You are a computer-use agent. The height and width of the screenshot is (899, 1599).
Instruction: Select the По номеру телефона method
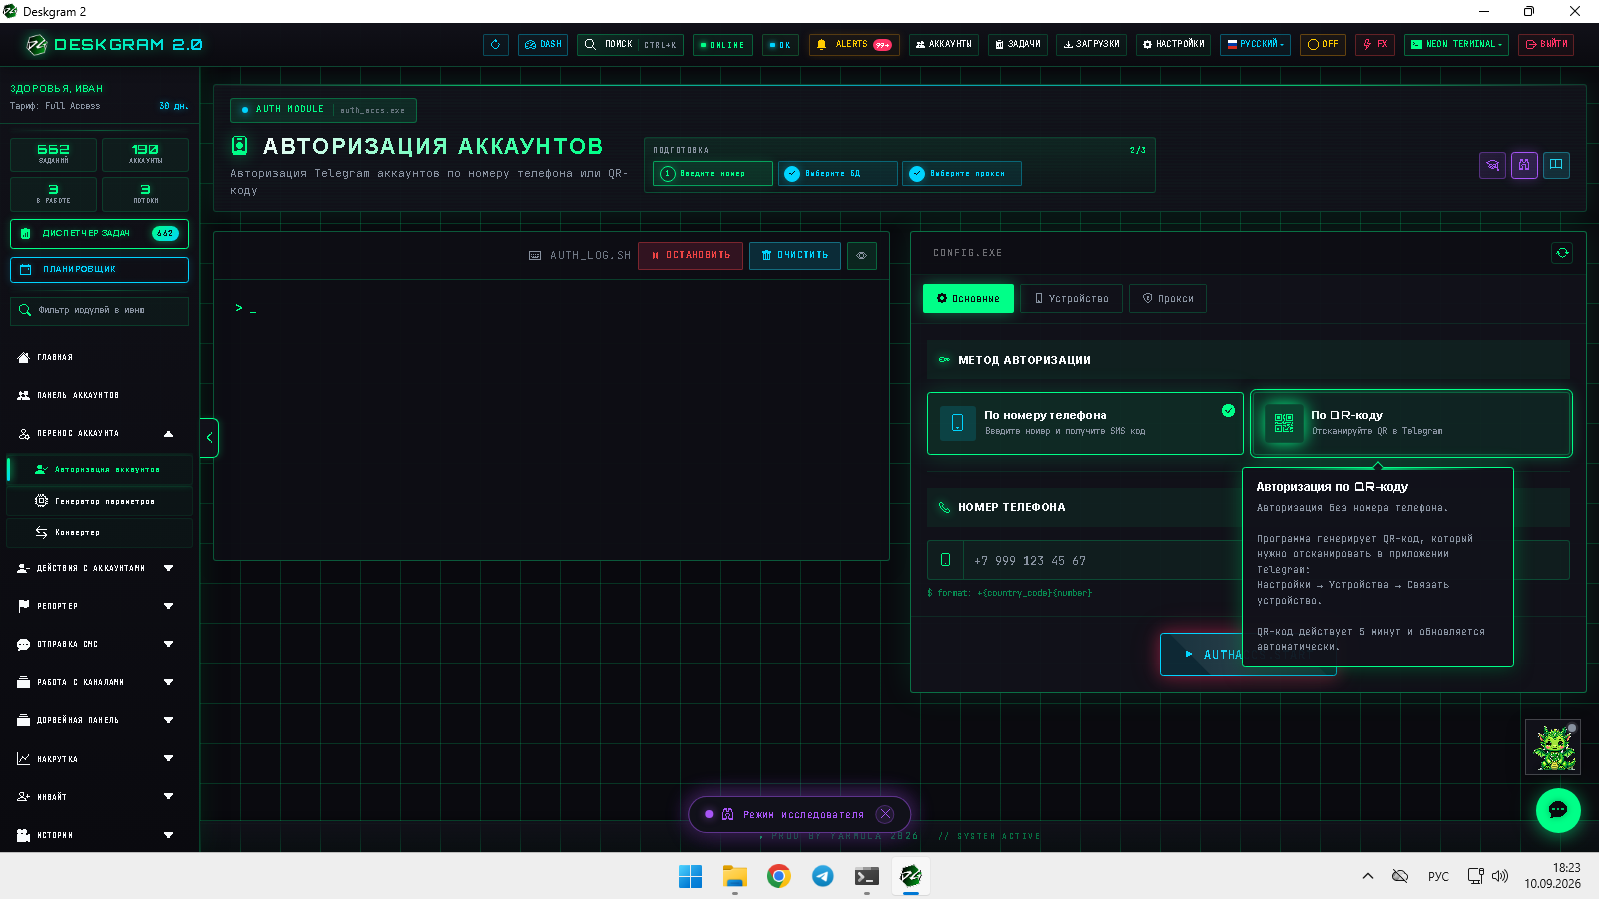pyautogui.click(x=1085, y=423)
